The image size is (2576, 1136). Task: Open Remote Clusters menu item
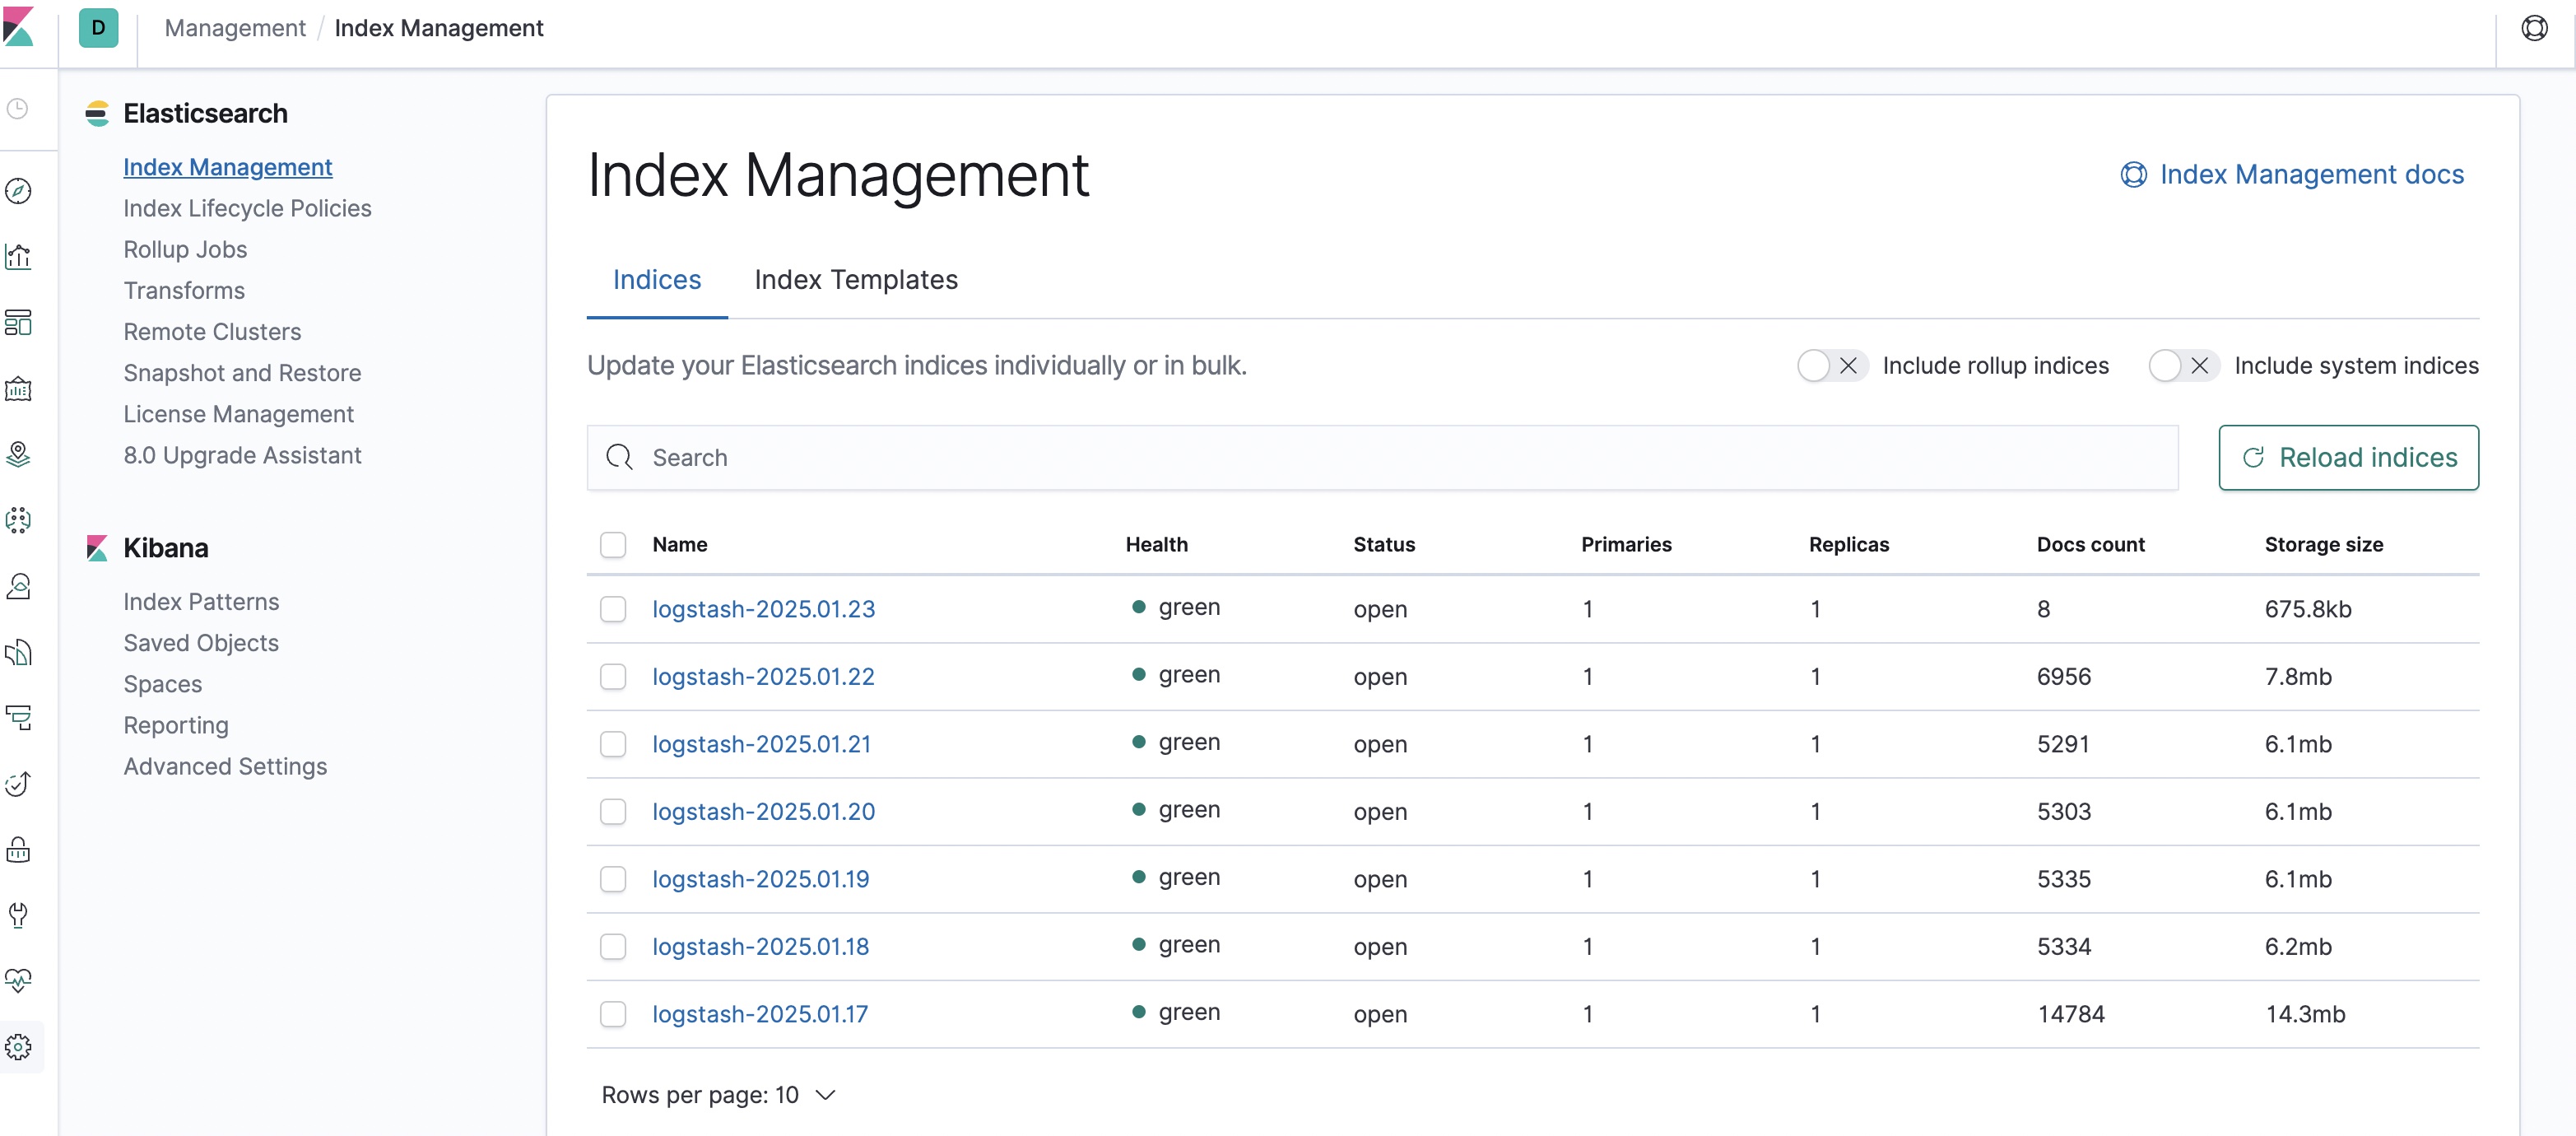click(212, 331)
